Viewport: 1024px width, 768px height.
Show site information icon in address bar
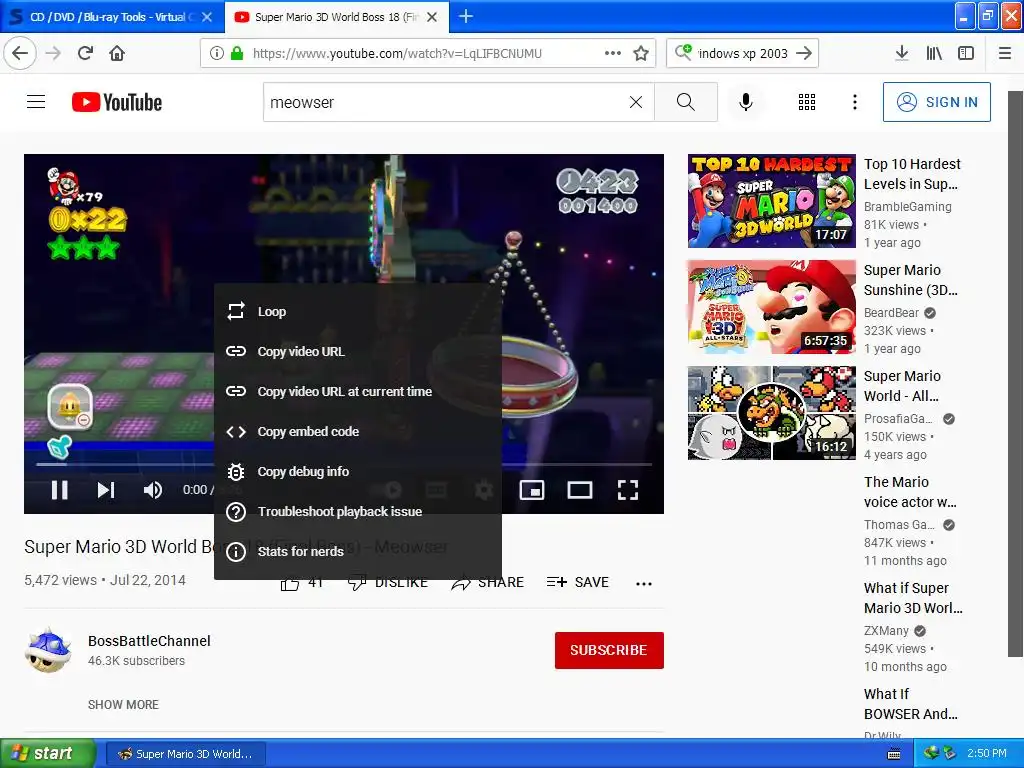click(x=216, y=53)
